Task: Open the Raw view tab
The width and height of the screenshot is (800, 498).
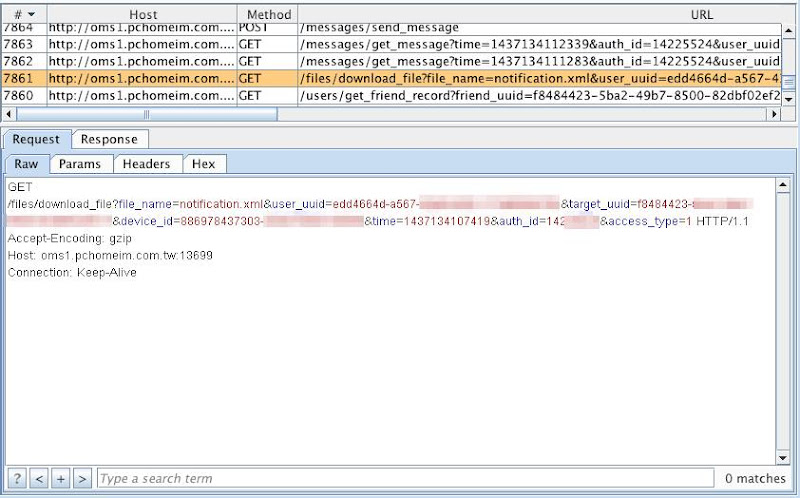Action: click(x=26, y=164)
